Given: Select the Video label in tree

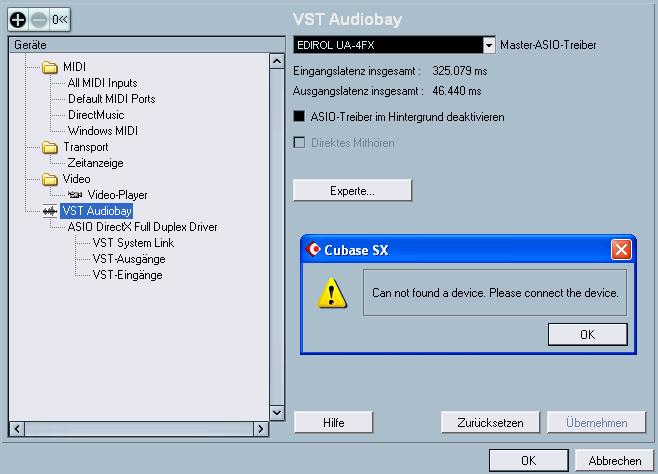Looking at the screenshot, I should (76, 179).
